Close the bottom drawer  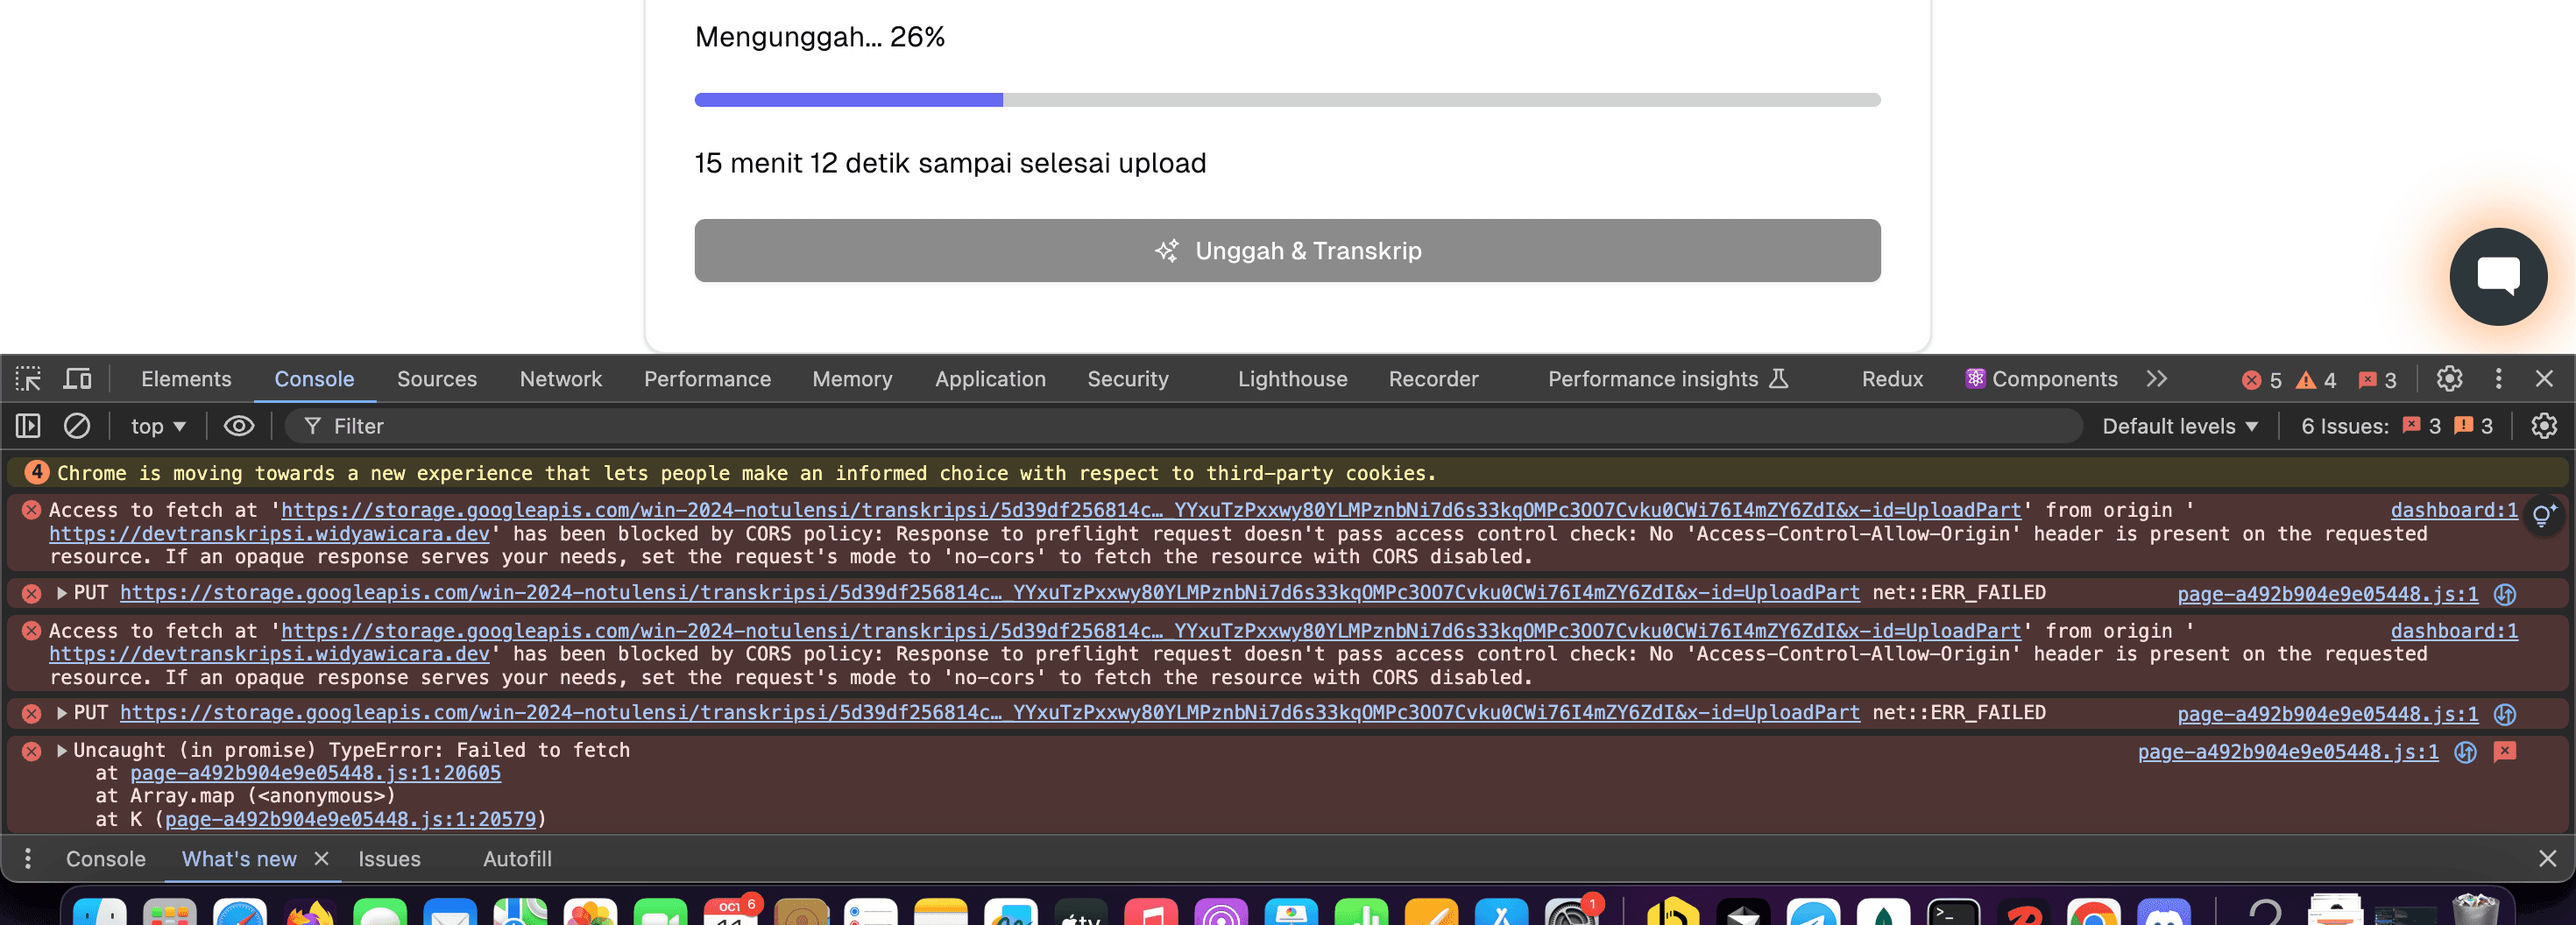click(2548, 859)
